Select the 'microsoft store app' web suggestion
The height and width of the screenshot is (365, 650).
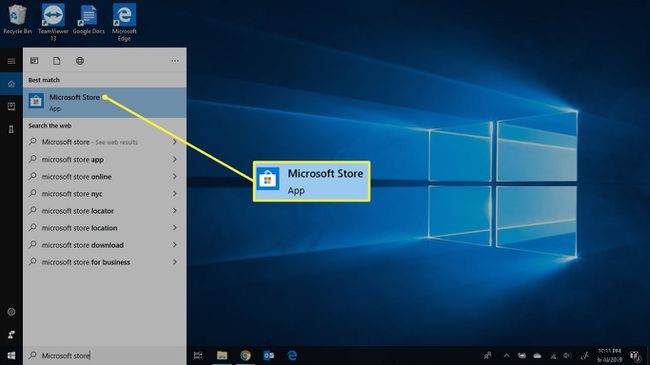click(x=104, y=159)
